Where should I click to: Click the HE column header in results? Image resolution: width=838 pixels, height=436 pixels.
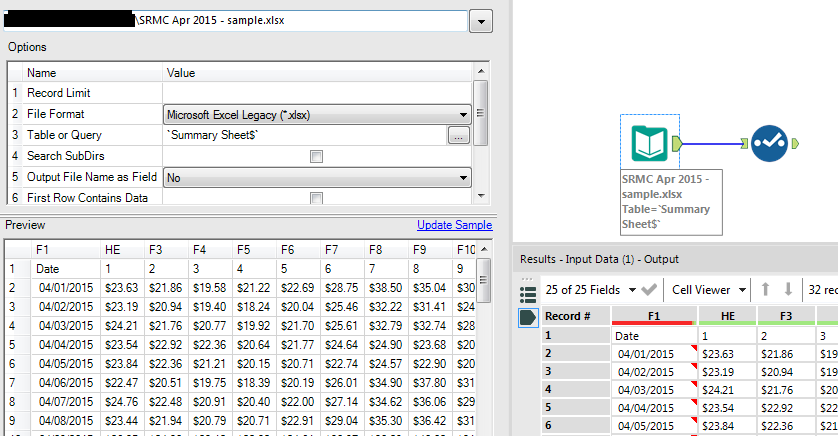pyautogui.click(x=727, y=316)
